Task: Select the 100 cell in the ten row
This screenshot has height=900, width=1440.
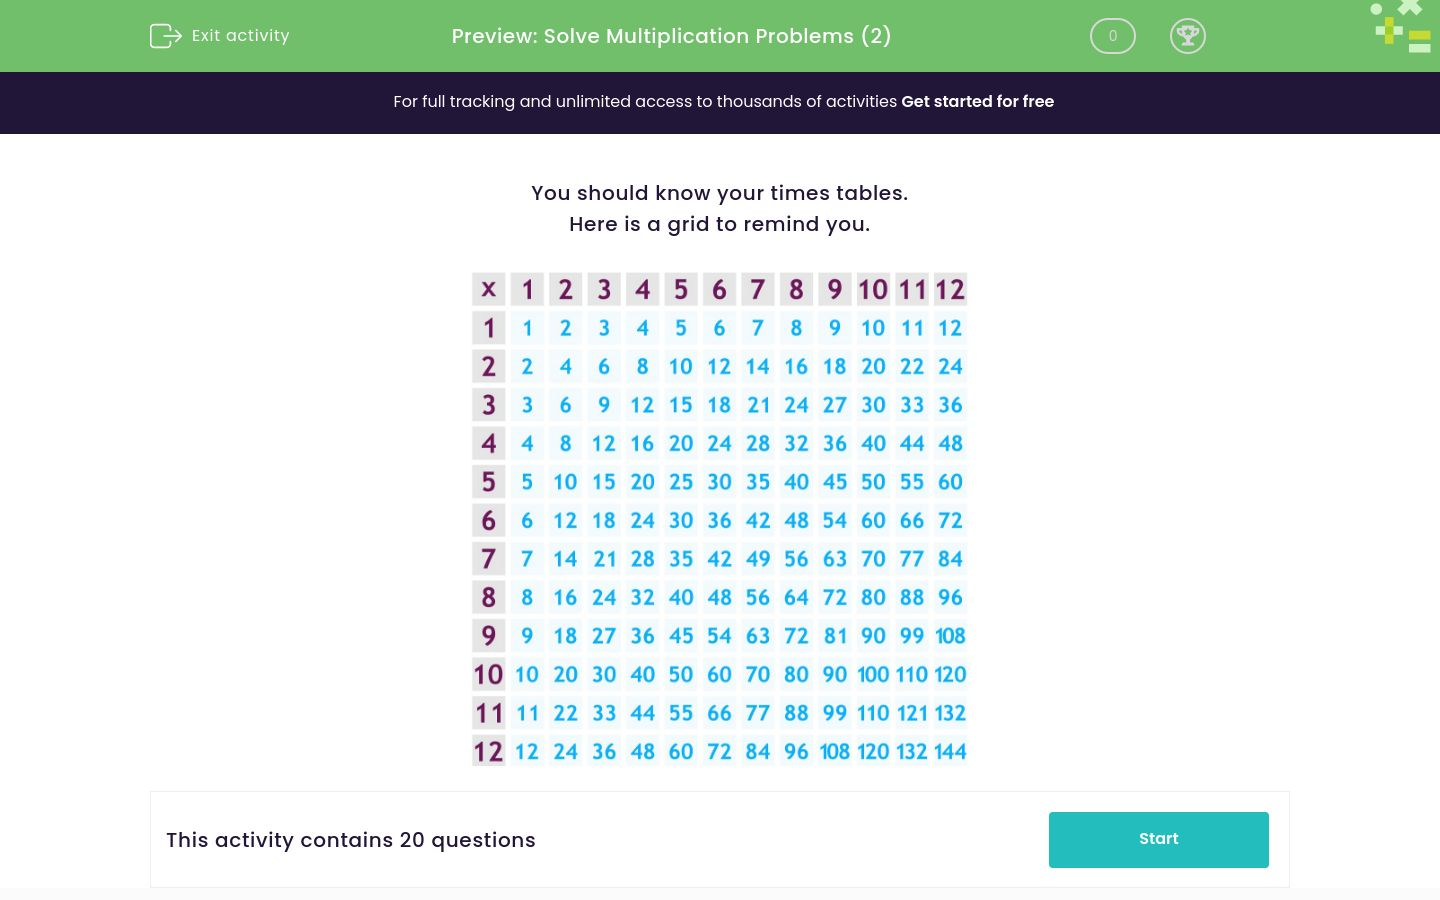Action: pos(873,674)
